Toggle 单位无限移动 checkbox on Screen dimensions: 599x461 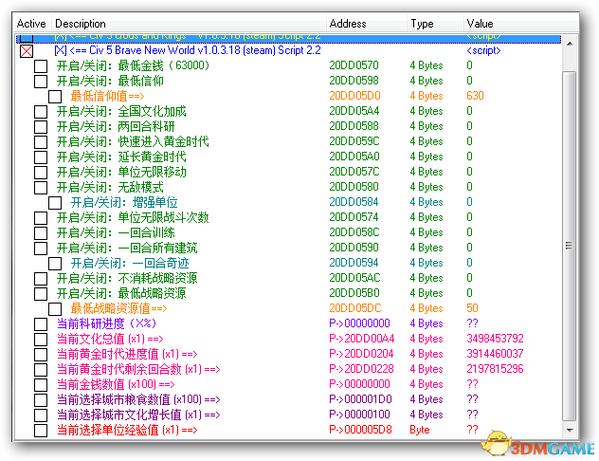coord(40,172)
